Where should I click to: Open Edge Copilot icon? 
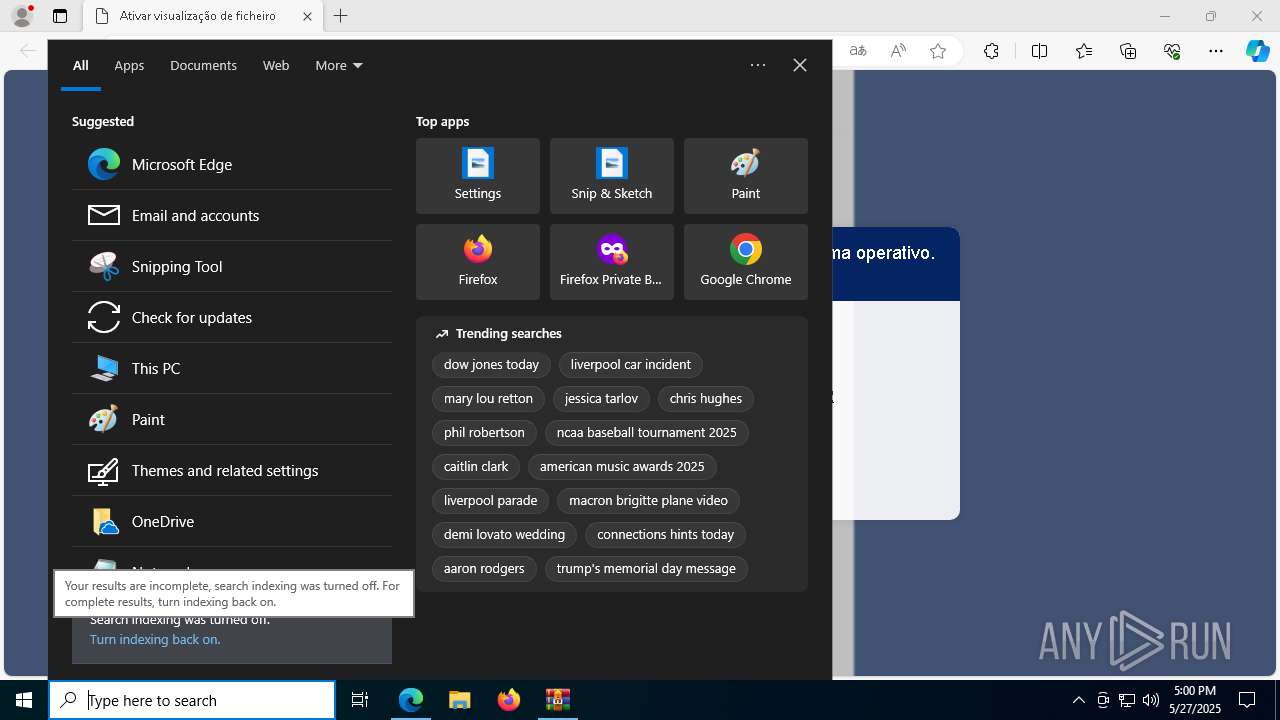pyautogui.click(x=1258, y=51)
